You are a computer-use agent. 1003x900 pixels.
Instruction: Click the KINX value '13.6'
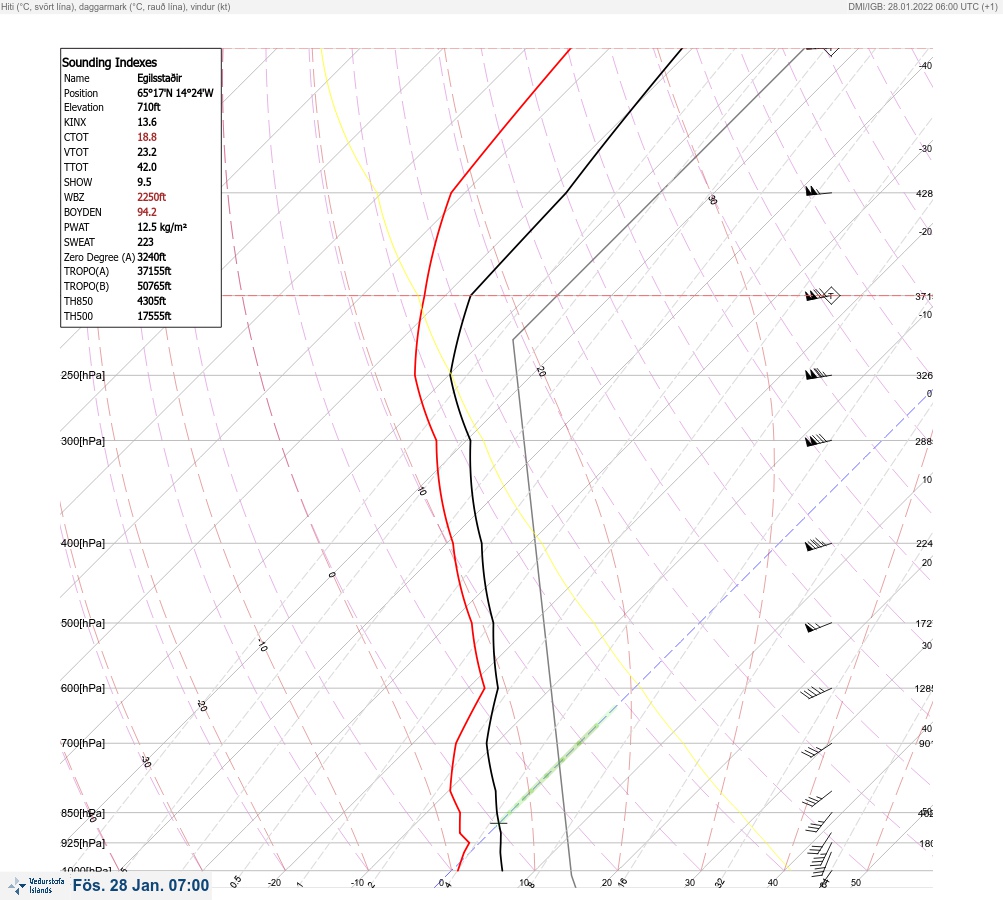click(x=146, y=122)
